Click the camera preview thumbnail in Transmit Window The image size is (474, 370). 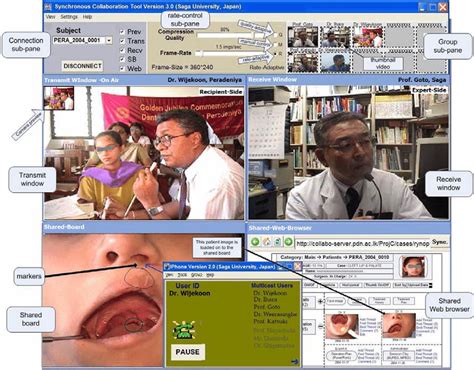point(59,98)
